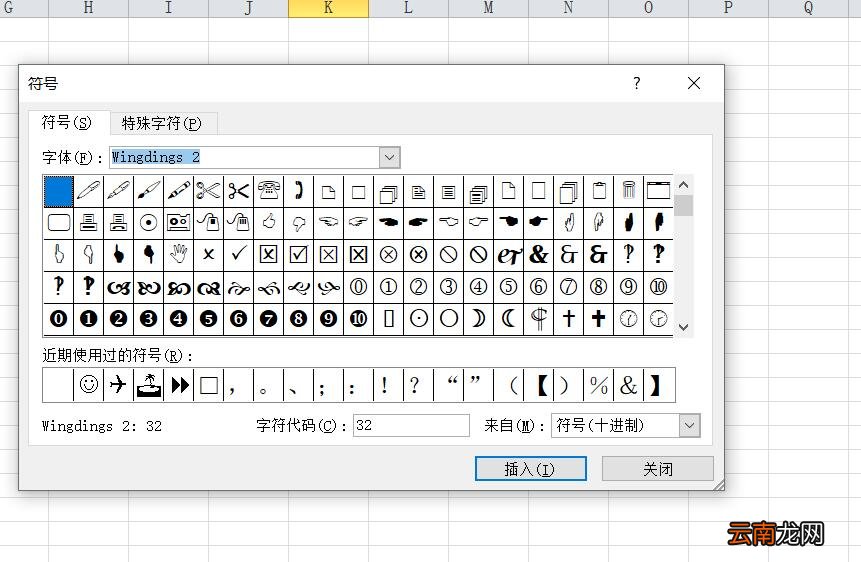The image size is (861, 562).
Task: Click the 插入(I) insert button
Action: pos(530,469)
